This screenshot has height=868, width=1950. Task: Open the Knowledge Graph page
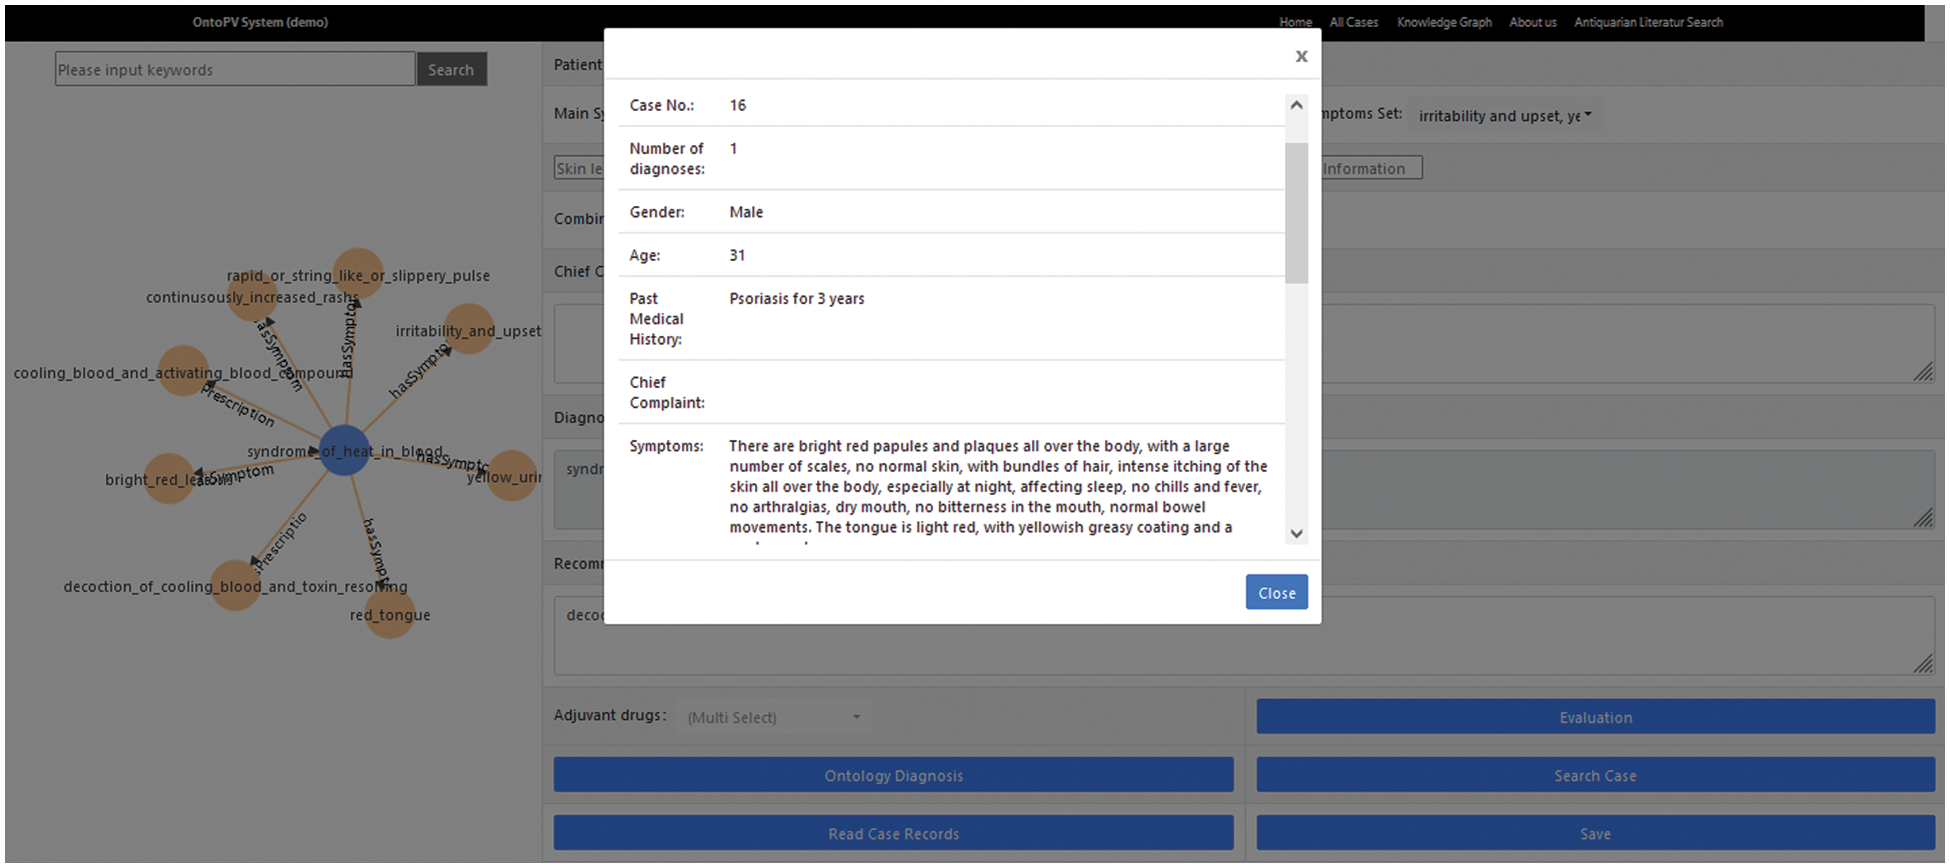1444,22
